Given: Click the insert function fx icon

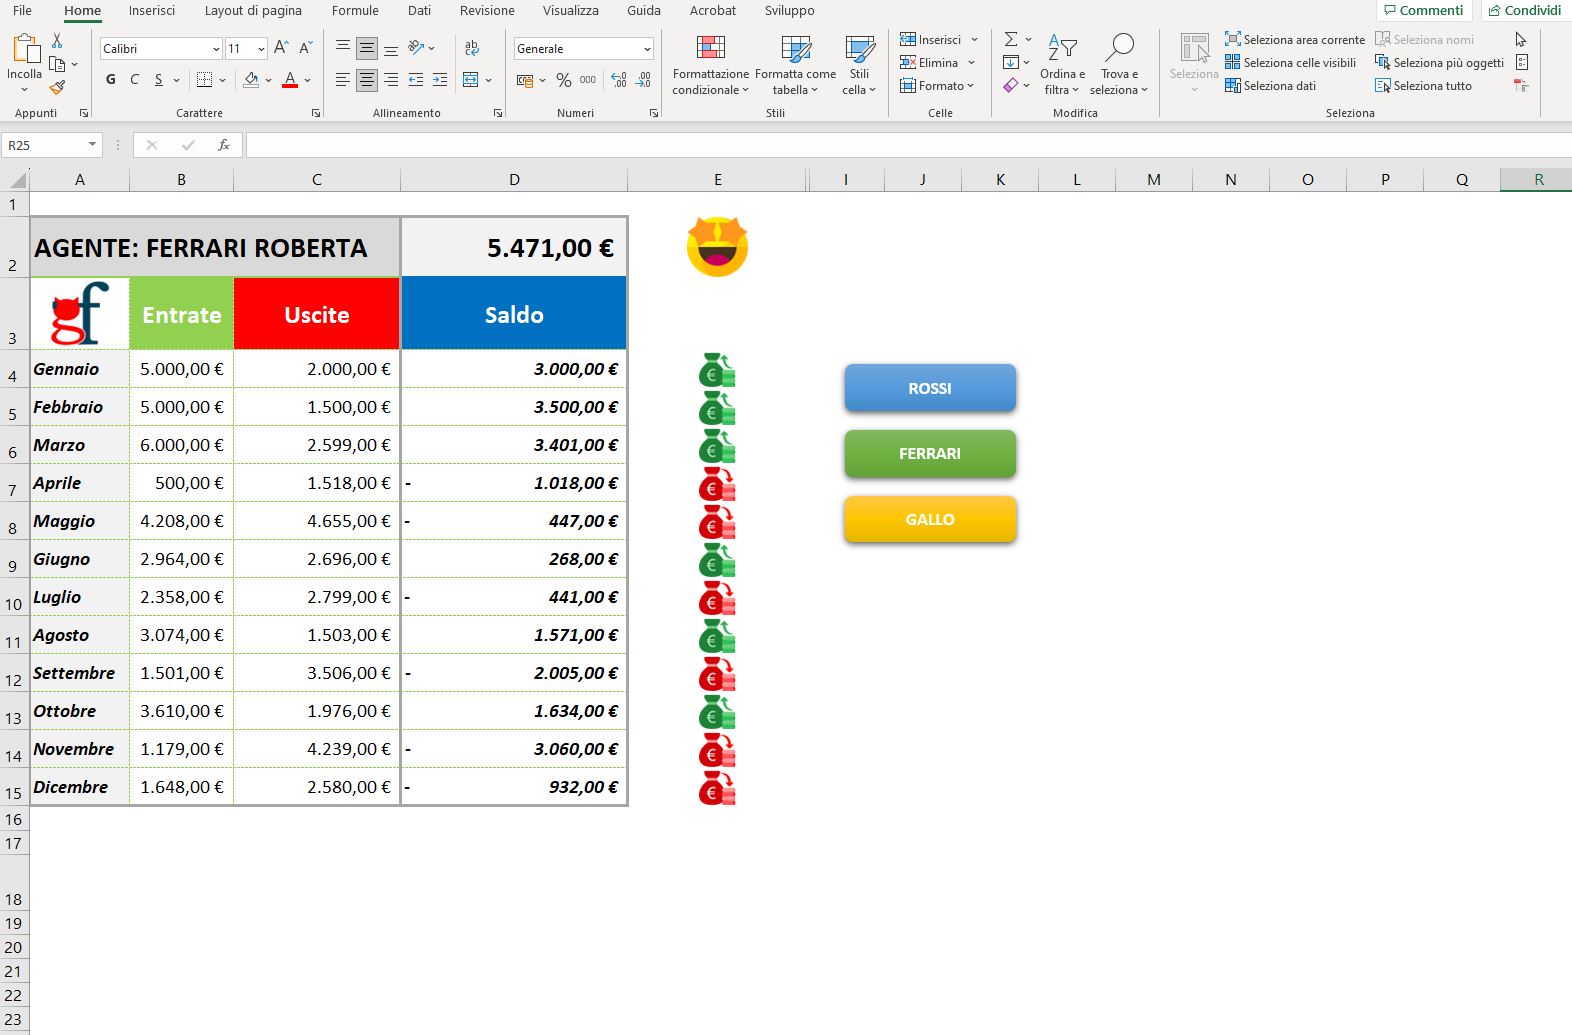Looking at the screenshot, I should point(224,145).
